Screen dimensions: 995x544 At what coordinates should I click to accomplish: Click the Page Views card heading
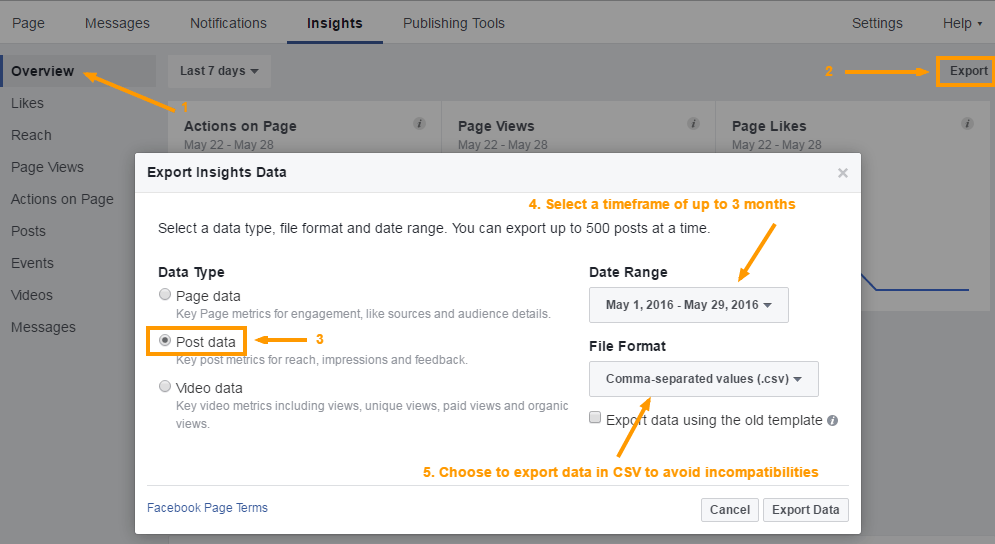click(x=496, y=126)
